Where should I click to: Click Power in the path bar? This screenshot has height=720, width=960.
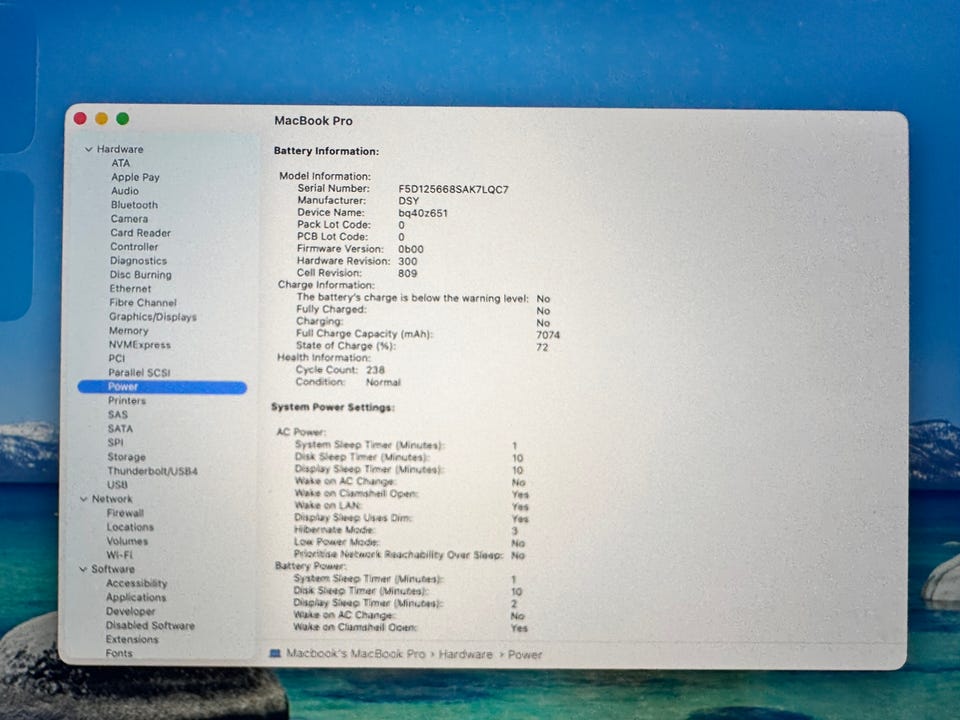(x=525, y=655)
